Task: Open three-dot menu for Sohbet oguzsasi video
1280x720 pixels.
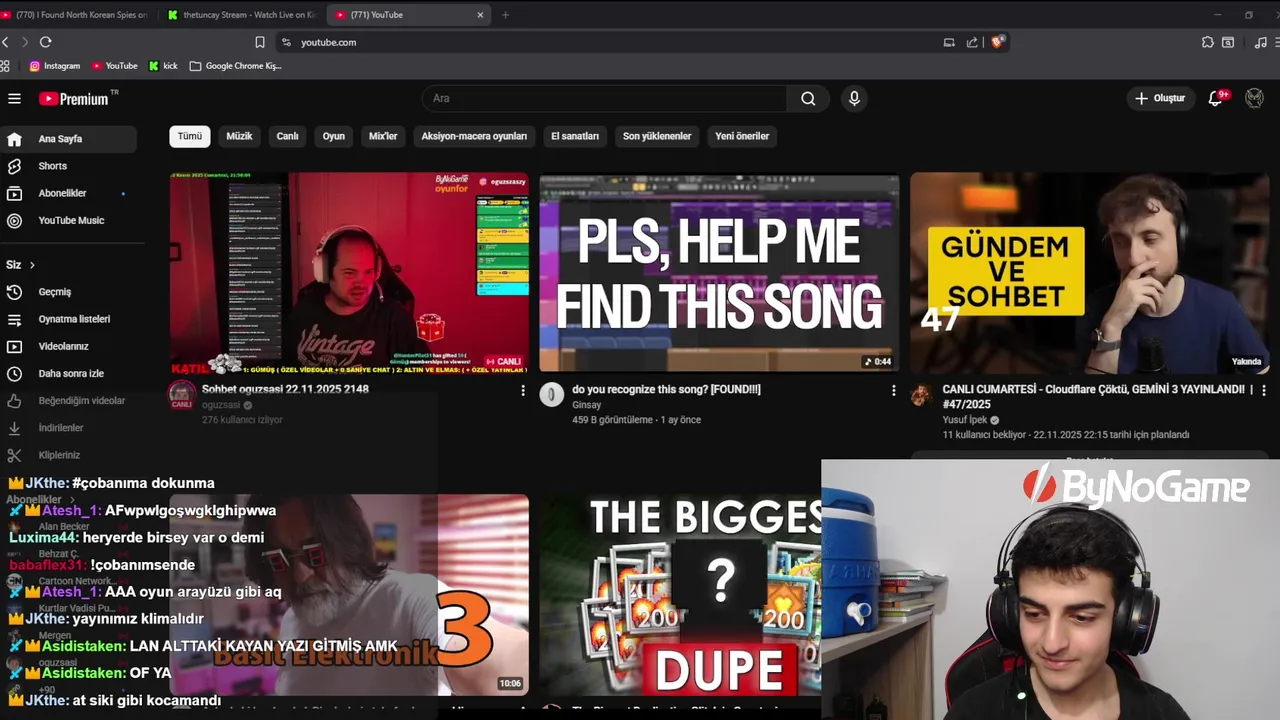Action: (522, 390)
